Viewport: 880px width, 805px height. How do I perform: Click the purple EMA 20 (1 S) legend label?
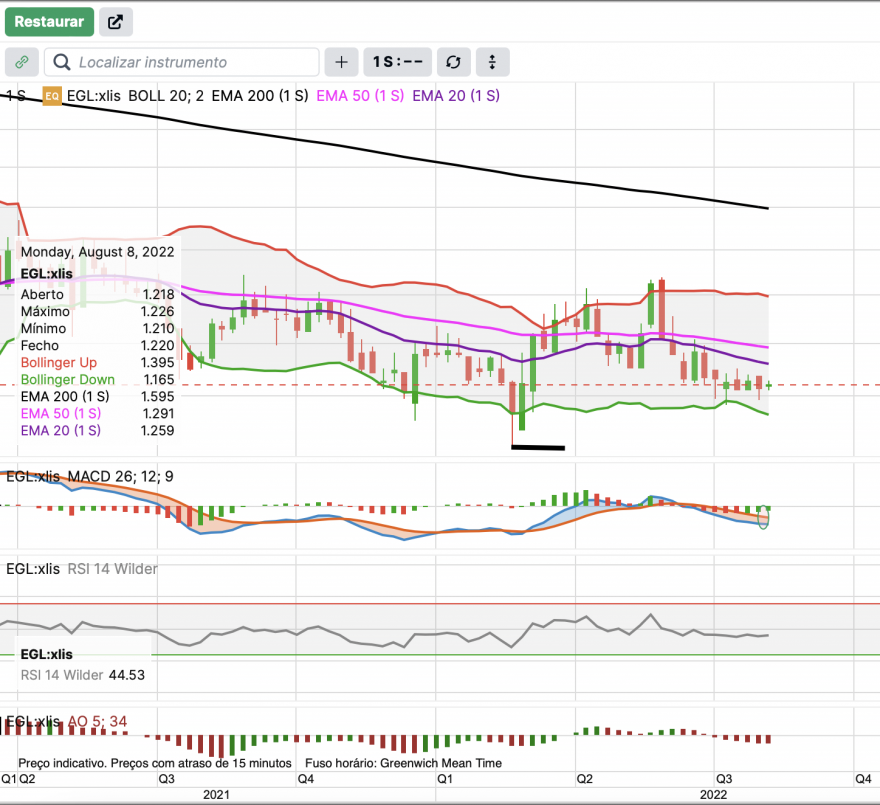(456, 96)
